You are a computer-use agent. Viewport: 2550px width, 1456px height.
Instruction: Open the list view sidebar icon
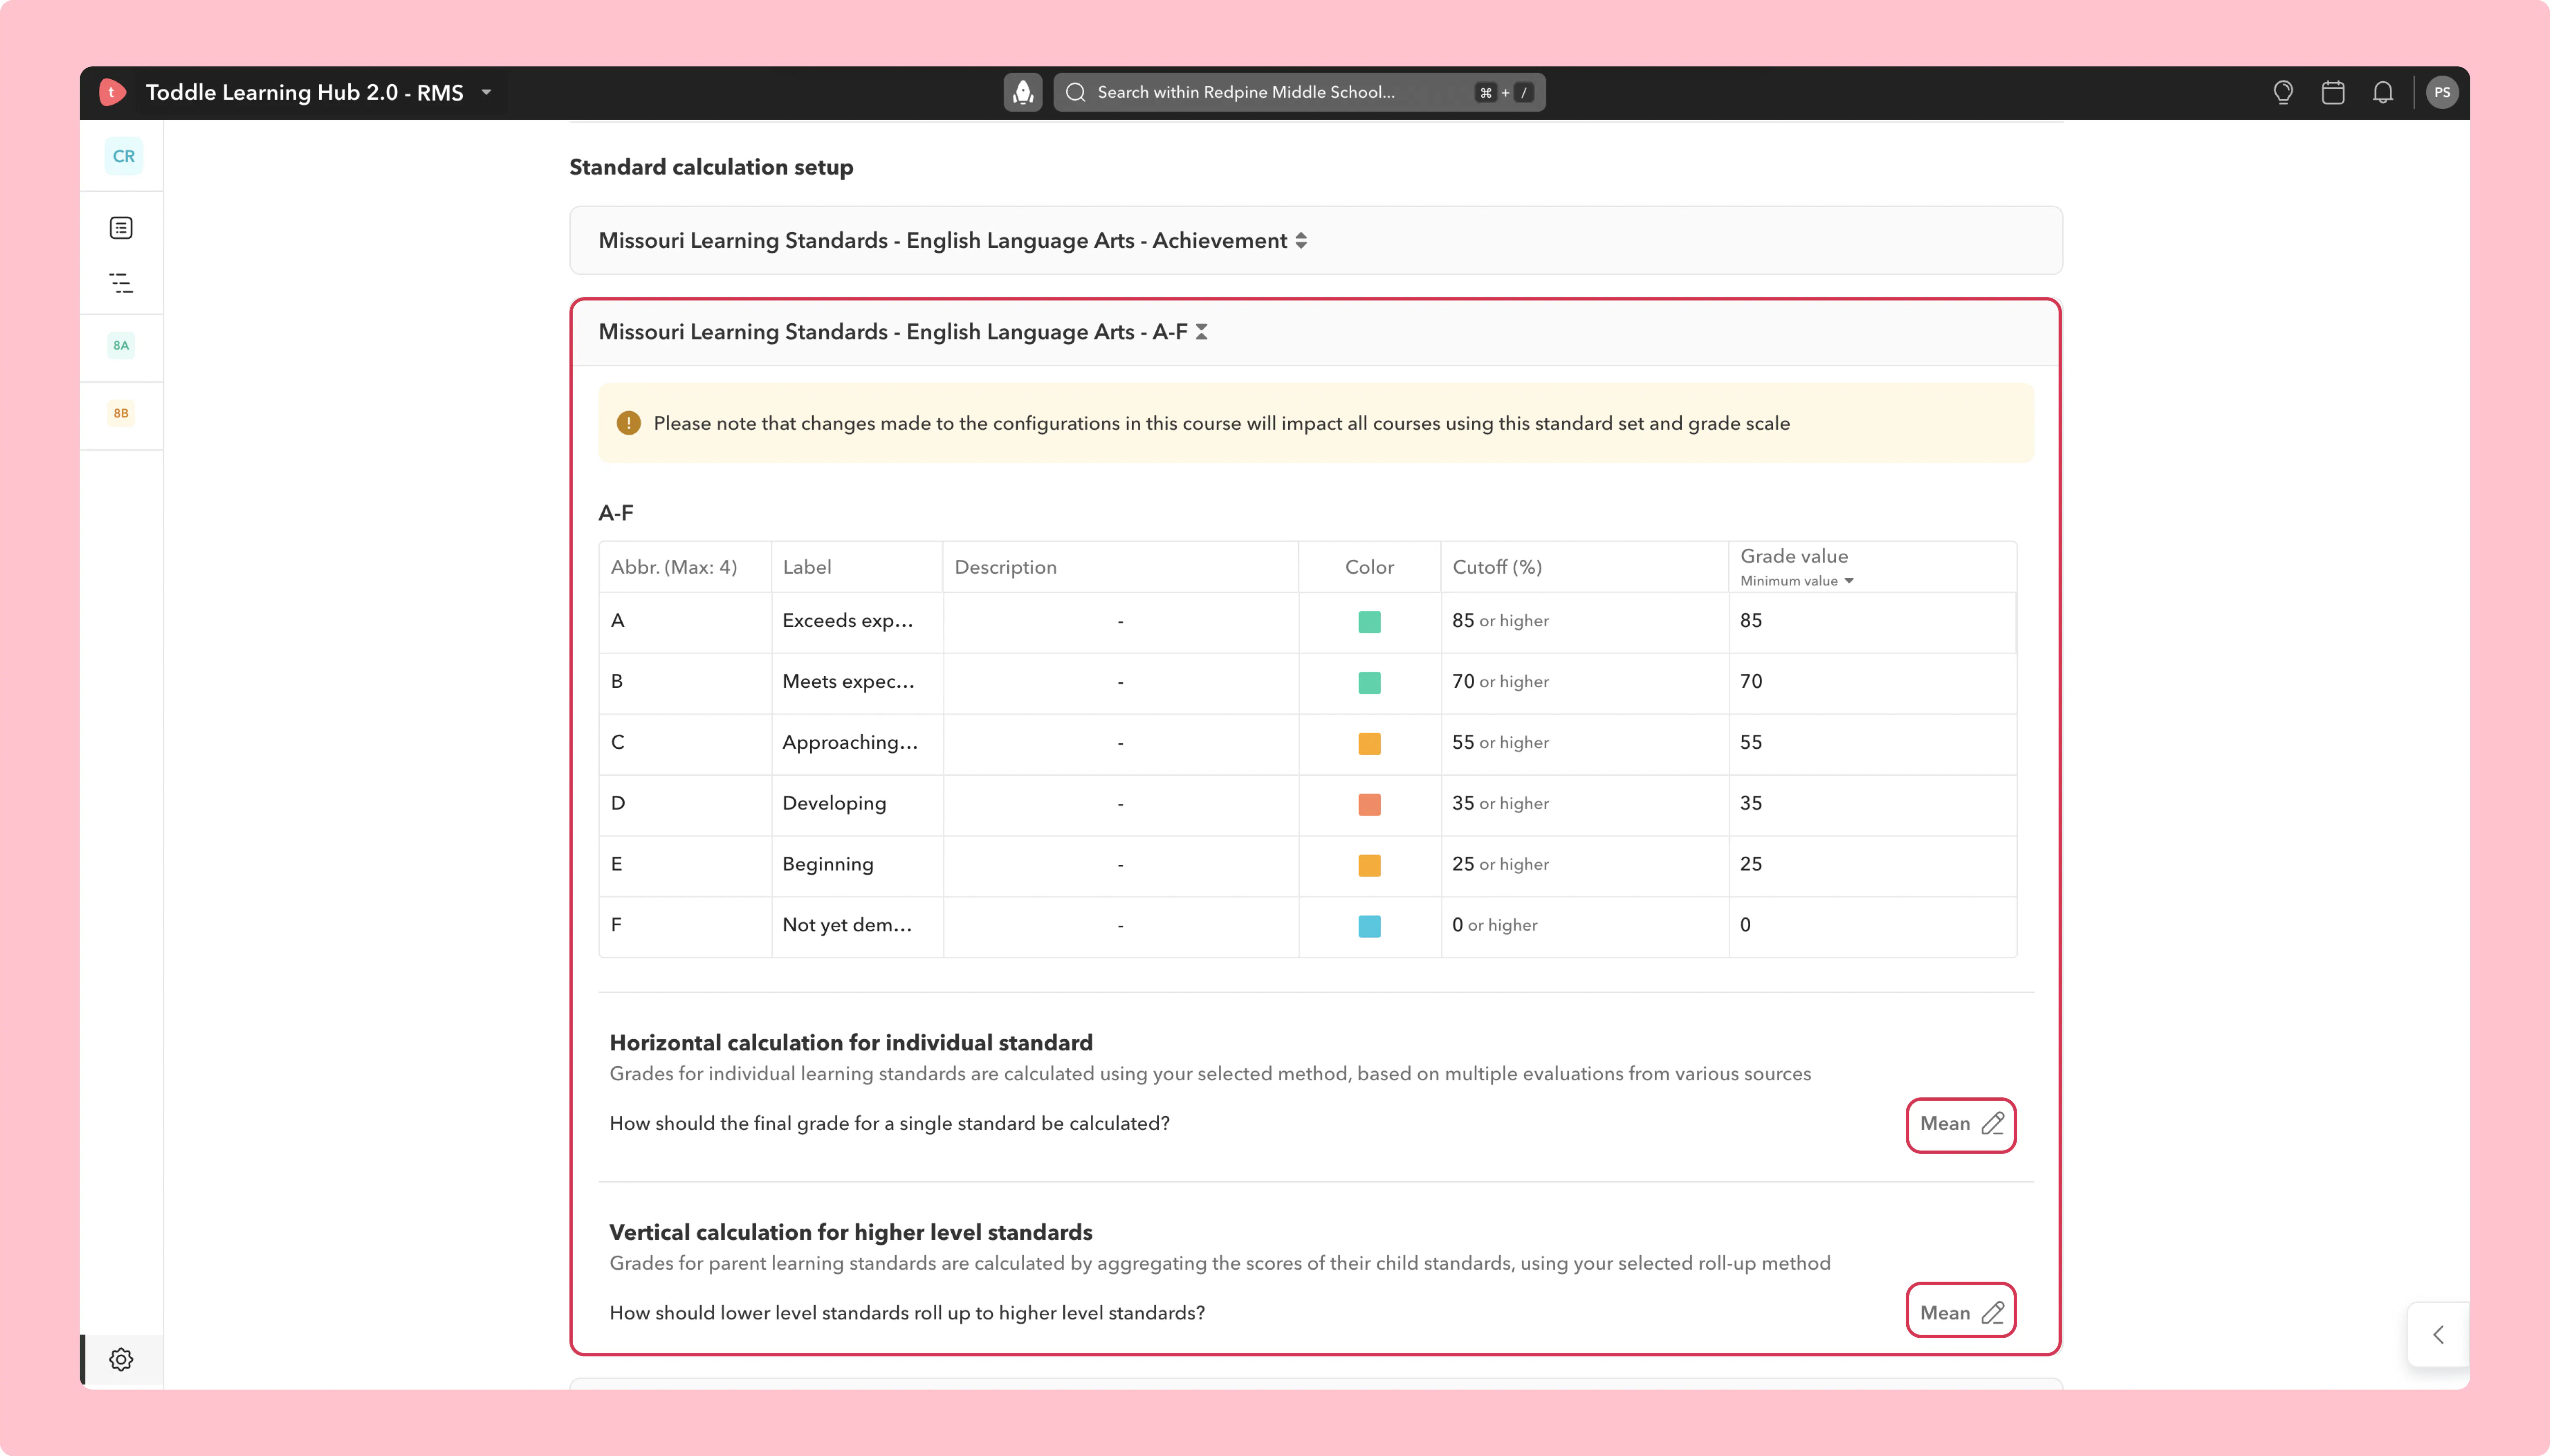[121, 228]
